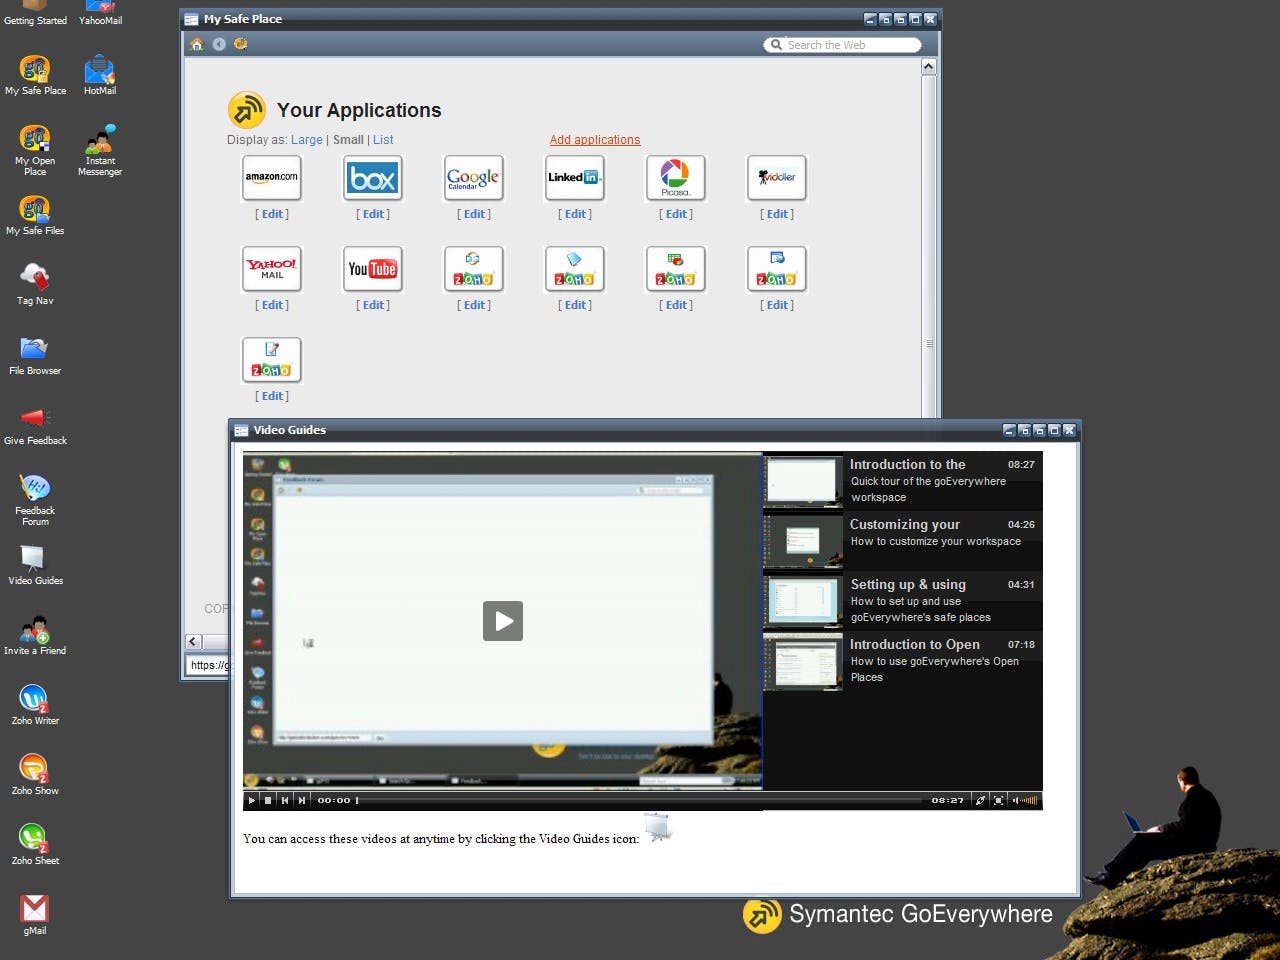Image resolution: width=1280 pixels, height=960 pixels.
Task: Select the 'Customizing your' workspace video
Action: (903, 541)
